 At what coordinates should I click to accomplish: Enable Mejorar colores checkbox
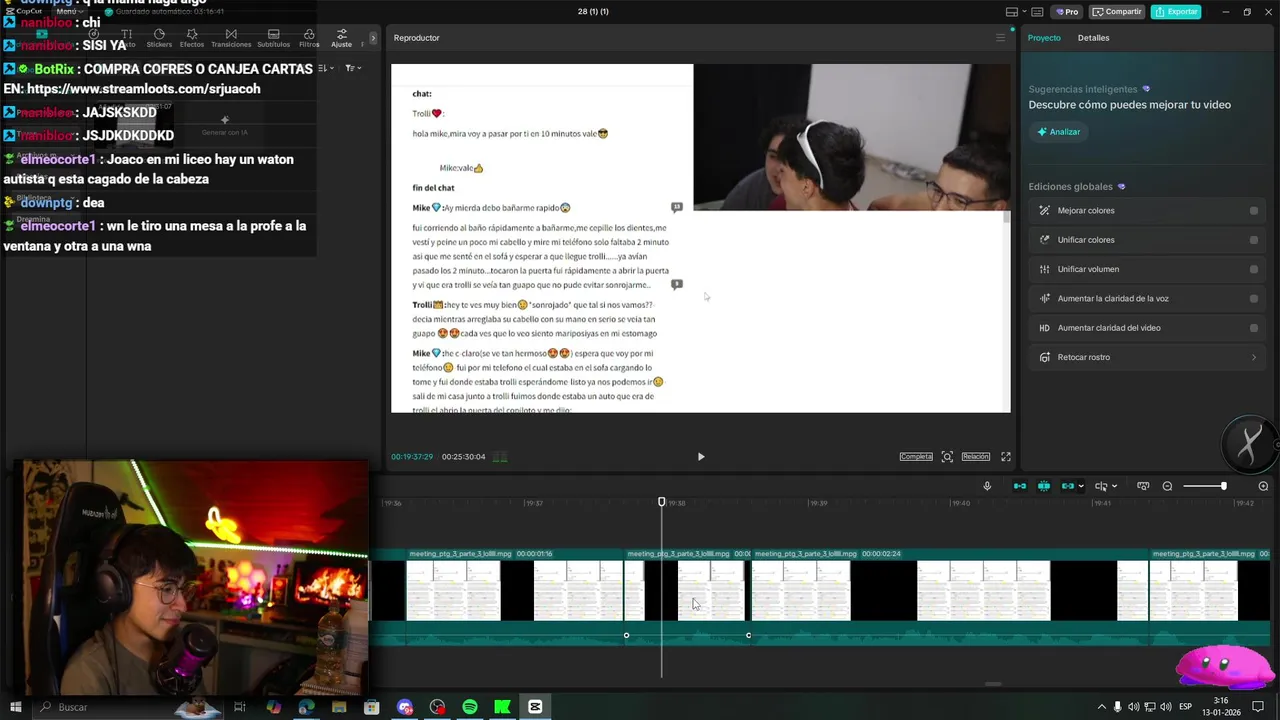click(1254, 211)
